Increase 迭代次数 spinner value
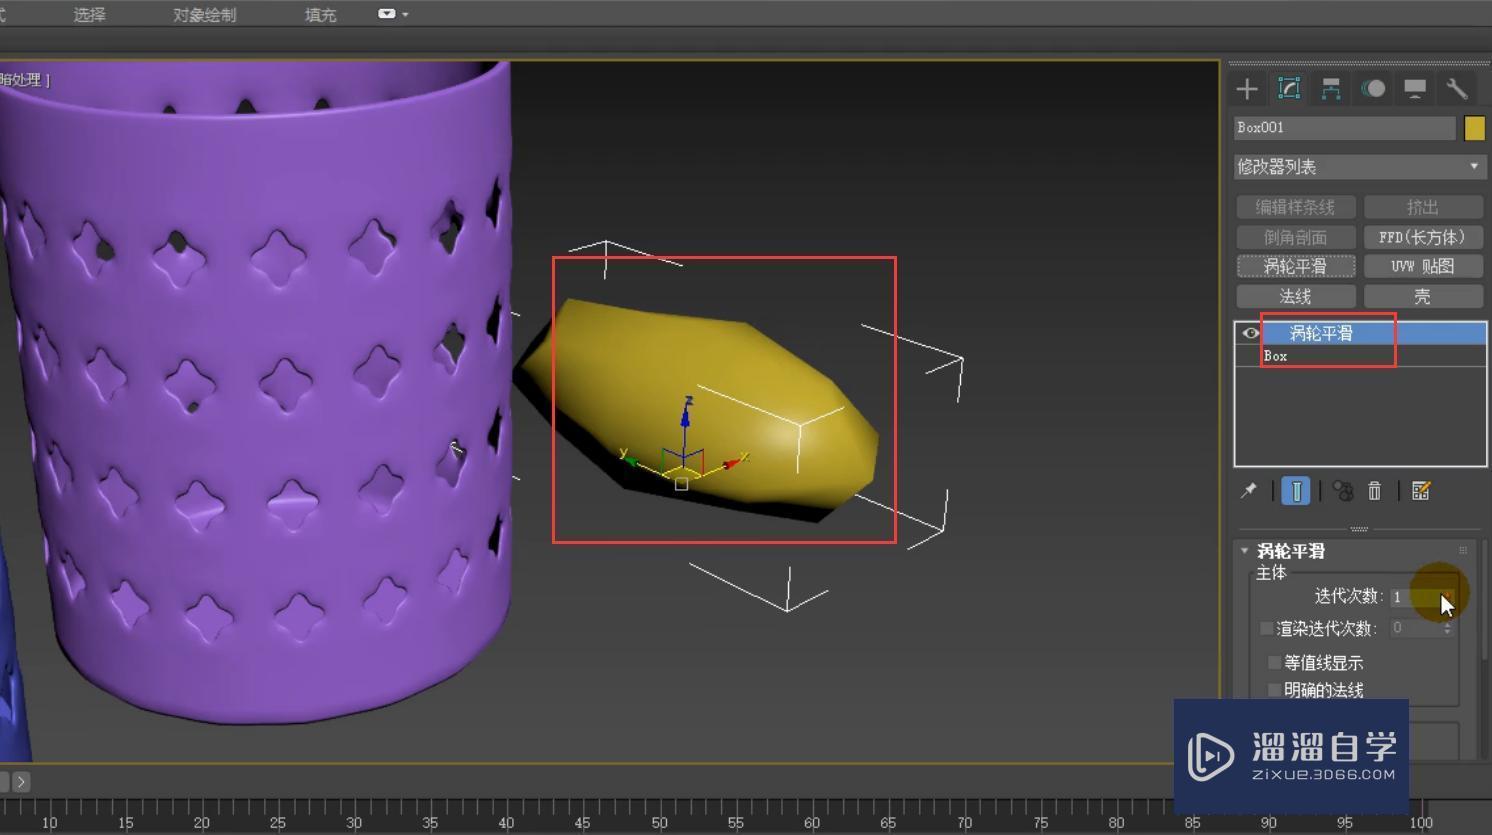 1447,592
